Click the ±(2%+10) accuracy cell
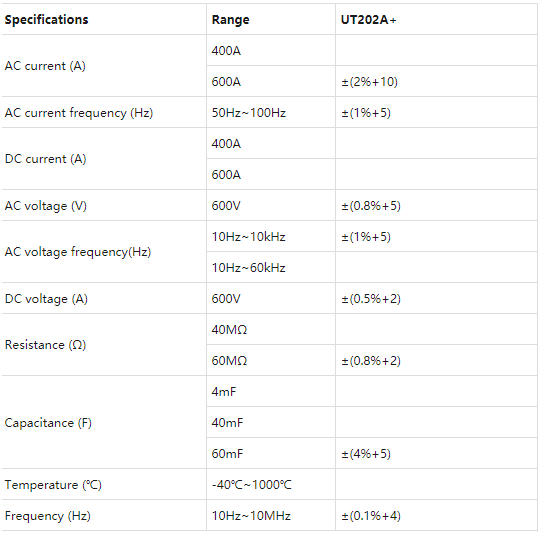This screenshot has width=544, height=534. click(369, 82)
